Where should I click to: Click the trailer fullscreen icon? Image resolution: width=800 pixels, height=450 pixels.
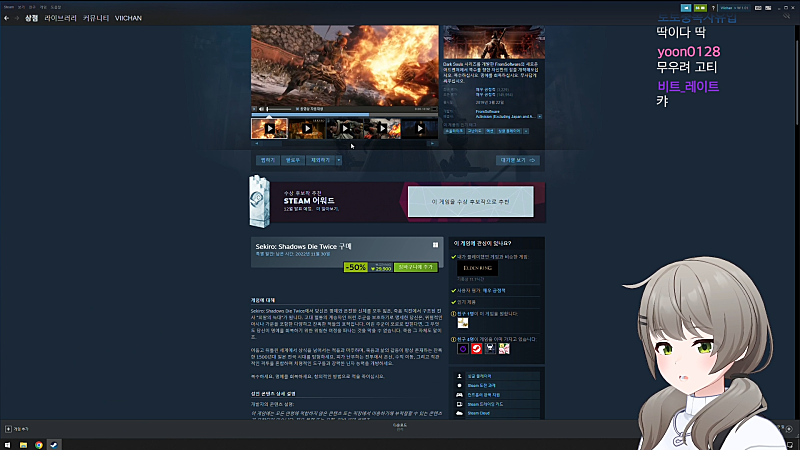(x=434, y=109)
